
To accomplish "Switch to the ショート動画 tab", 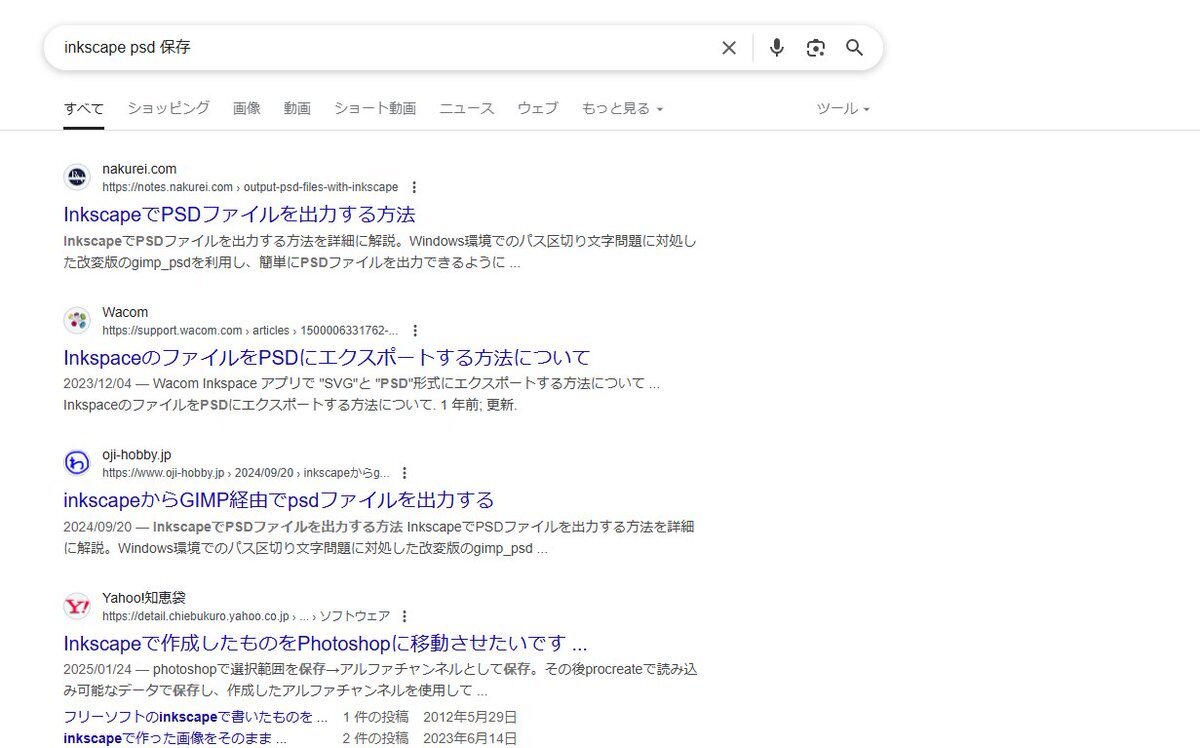I will pos(375,108).
